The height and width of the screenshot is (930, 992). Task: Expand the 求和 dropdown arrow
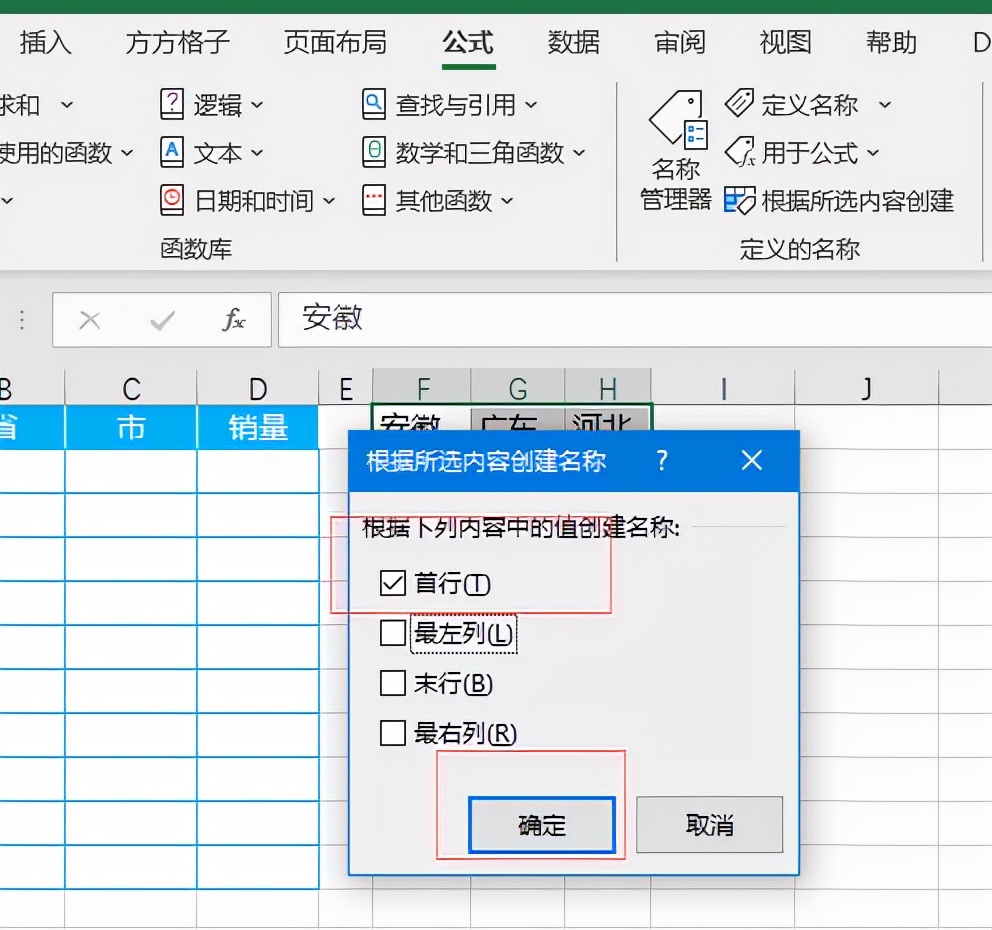(x=66, y=105)
